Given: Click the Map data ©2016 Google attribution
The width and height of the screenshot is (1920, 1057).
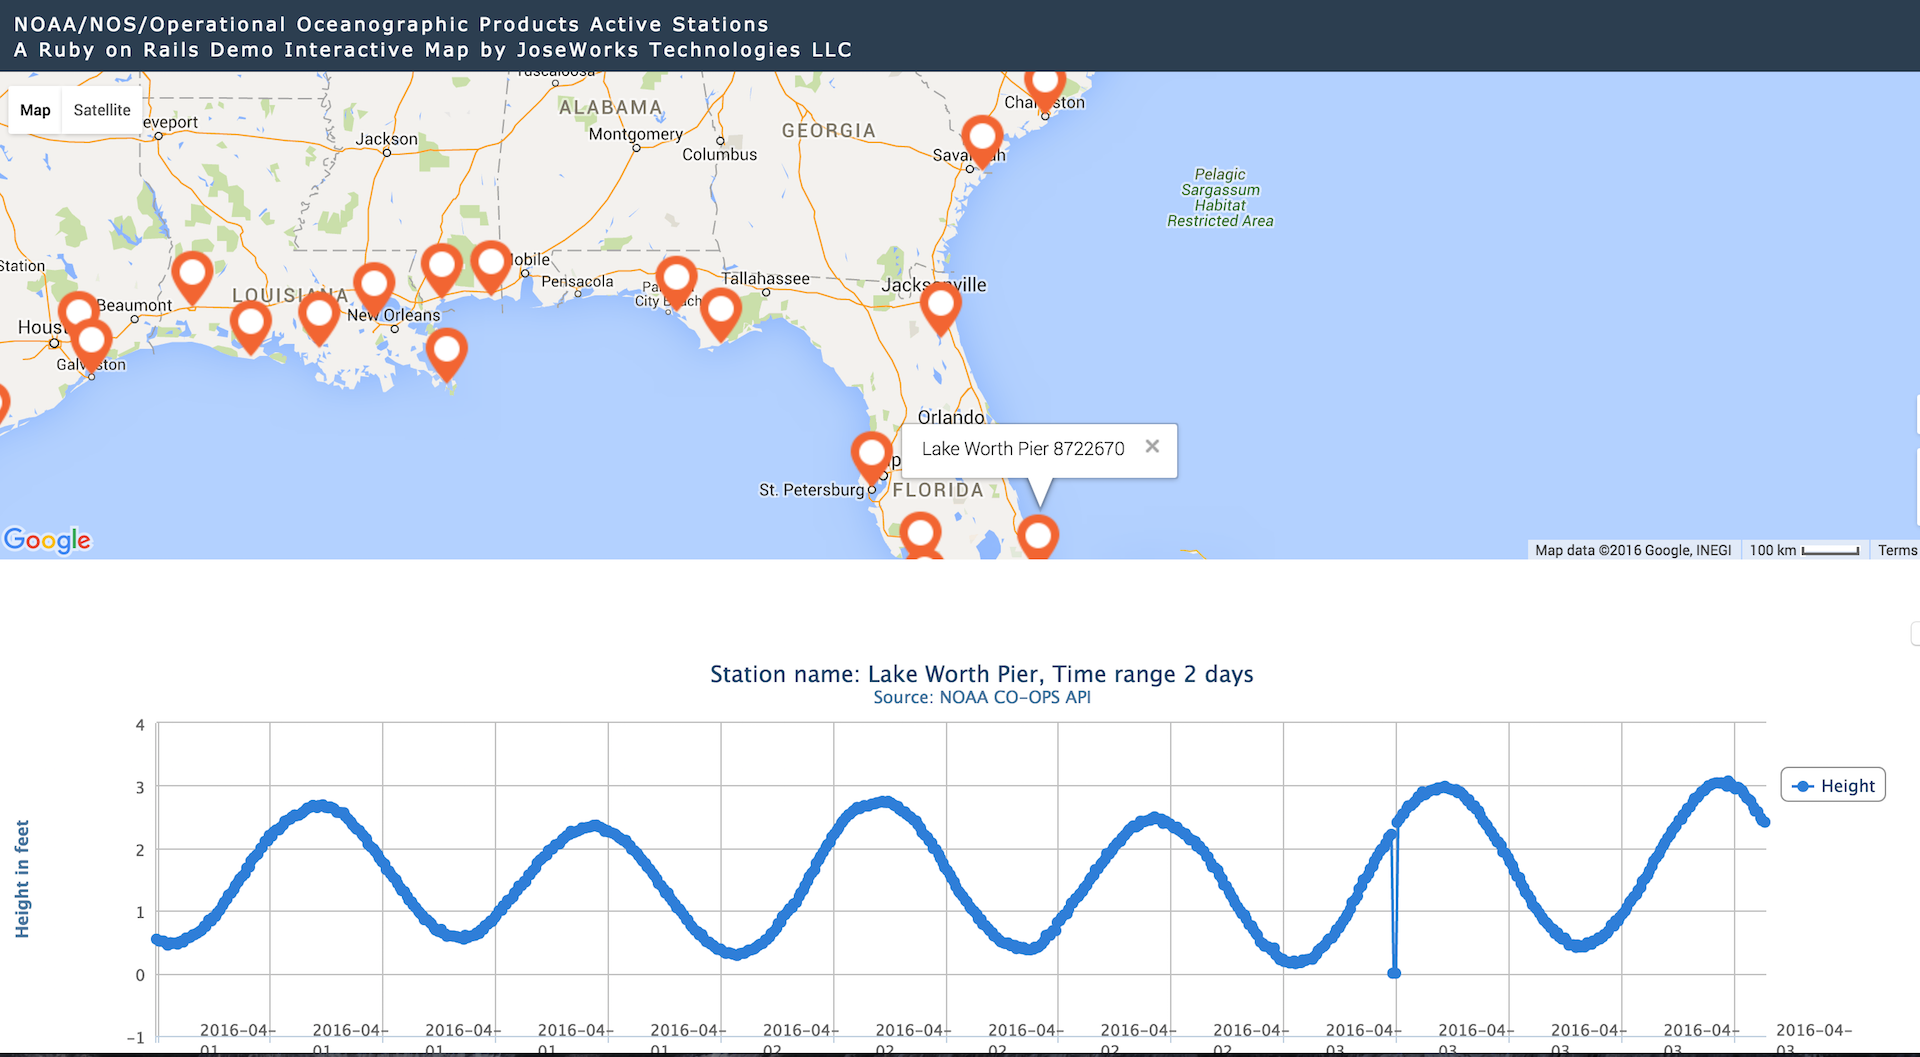Looking at the screenshot, I should (x=1633, y=550).
